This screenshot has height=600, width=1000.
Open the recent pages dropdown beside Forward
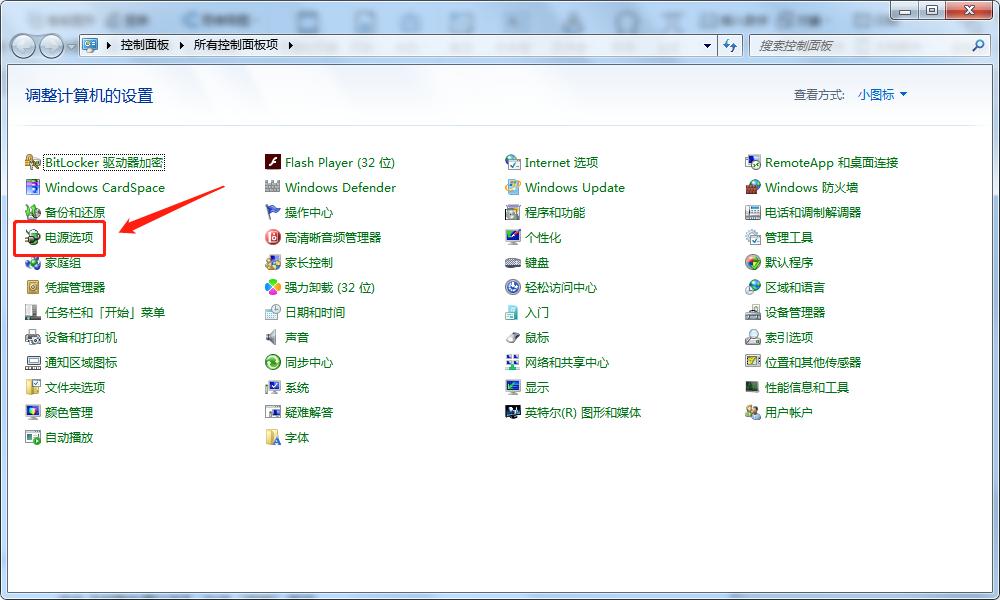tap(71, 46)
